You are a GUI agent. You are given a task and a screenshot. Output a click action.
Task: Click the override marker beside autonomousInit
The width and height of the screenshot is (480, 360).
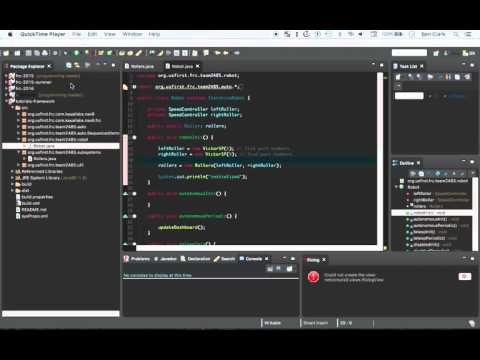tap(126, 194)
